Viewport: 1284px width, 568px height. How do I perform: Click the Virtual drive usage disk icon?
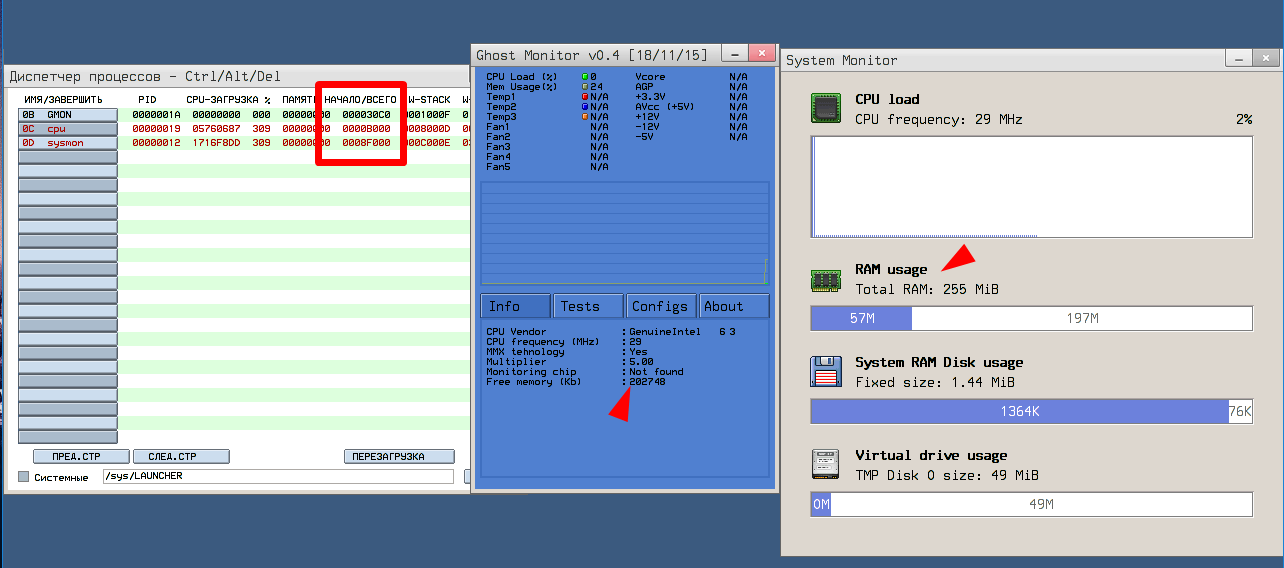coord(826,465)
